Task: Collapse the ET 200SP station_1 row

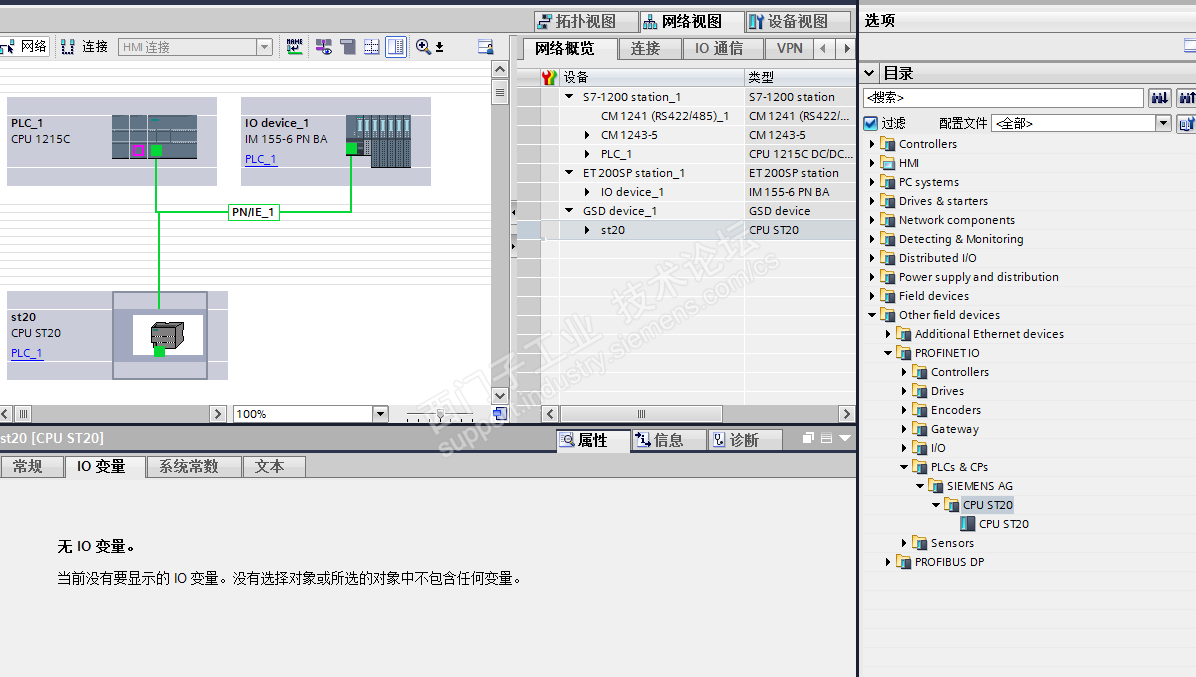Action: (x=569, y=173)
